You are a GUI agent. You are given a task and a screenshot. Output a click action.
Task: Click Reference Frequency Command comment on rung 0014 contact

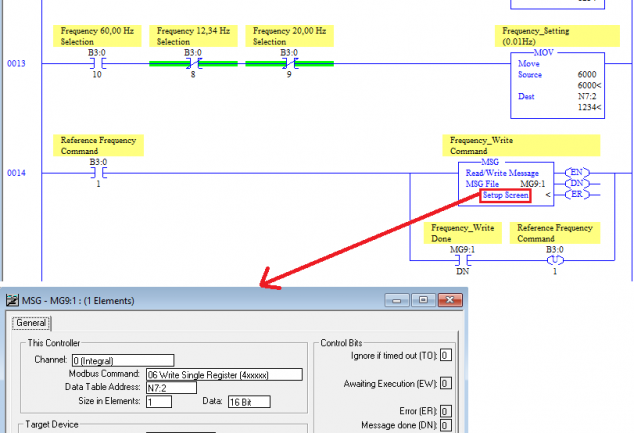click(98, 146)
